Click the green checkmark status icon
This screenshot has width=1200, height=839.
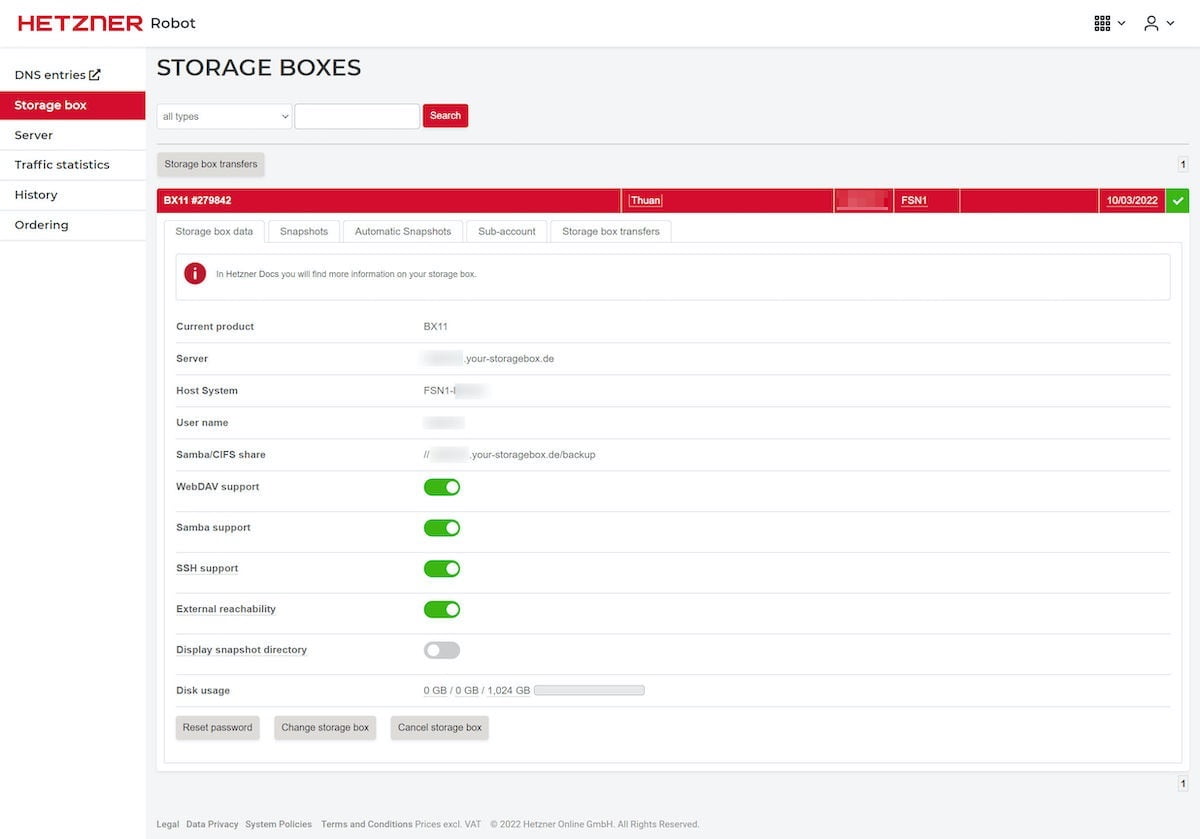pos(1178,201)
